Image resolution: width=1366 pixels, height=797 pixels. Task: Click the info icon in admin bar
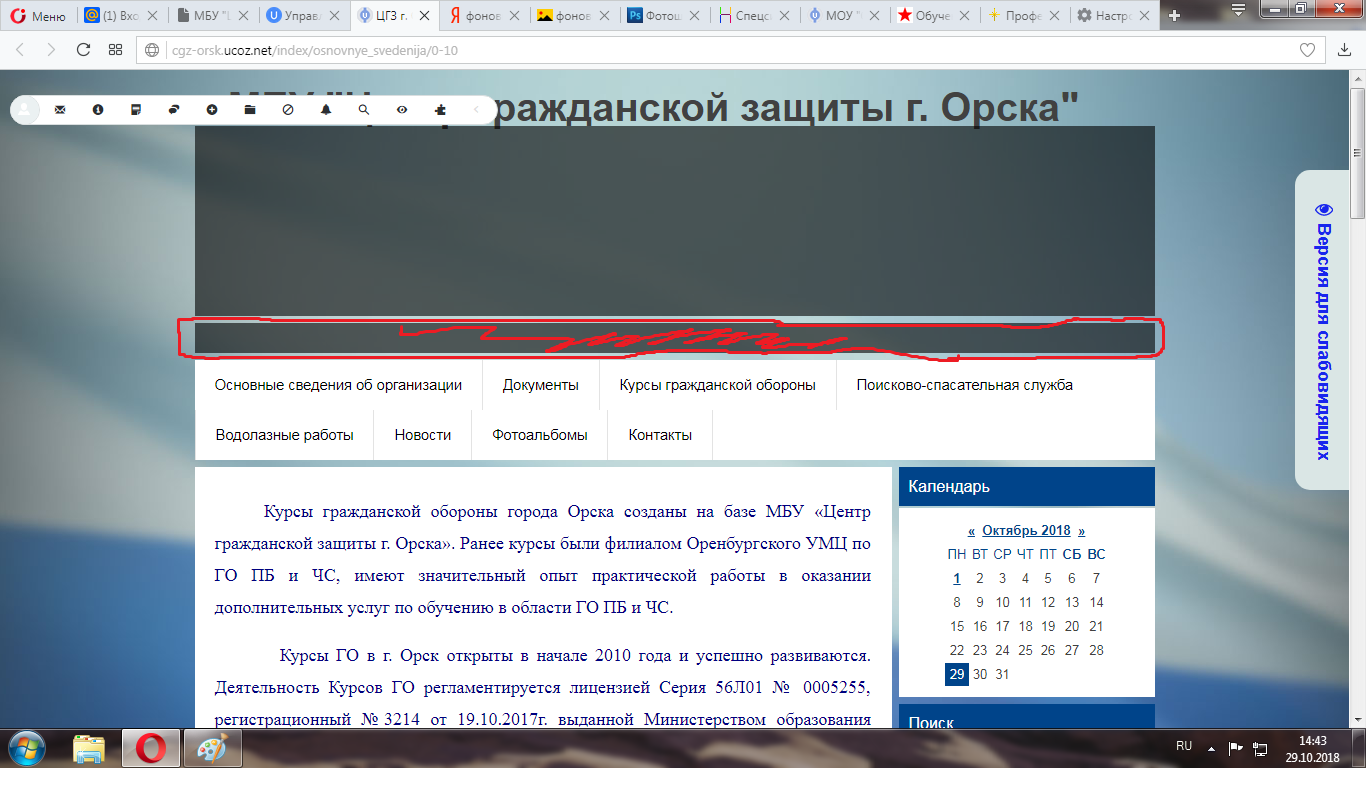pos(98,109)
